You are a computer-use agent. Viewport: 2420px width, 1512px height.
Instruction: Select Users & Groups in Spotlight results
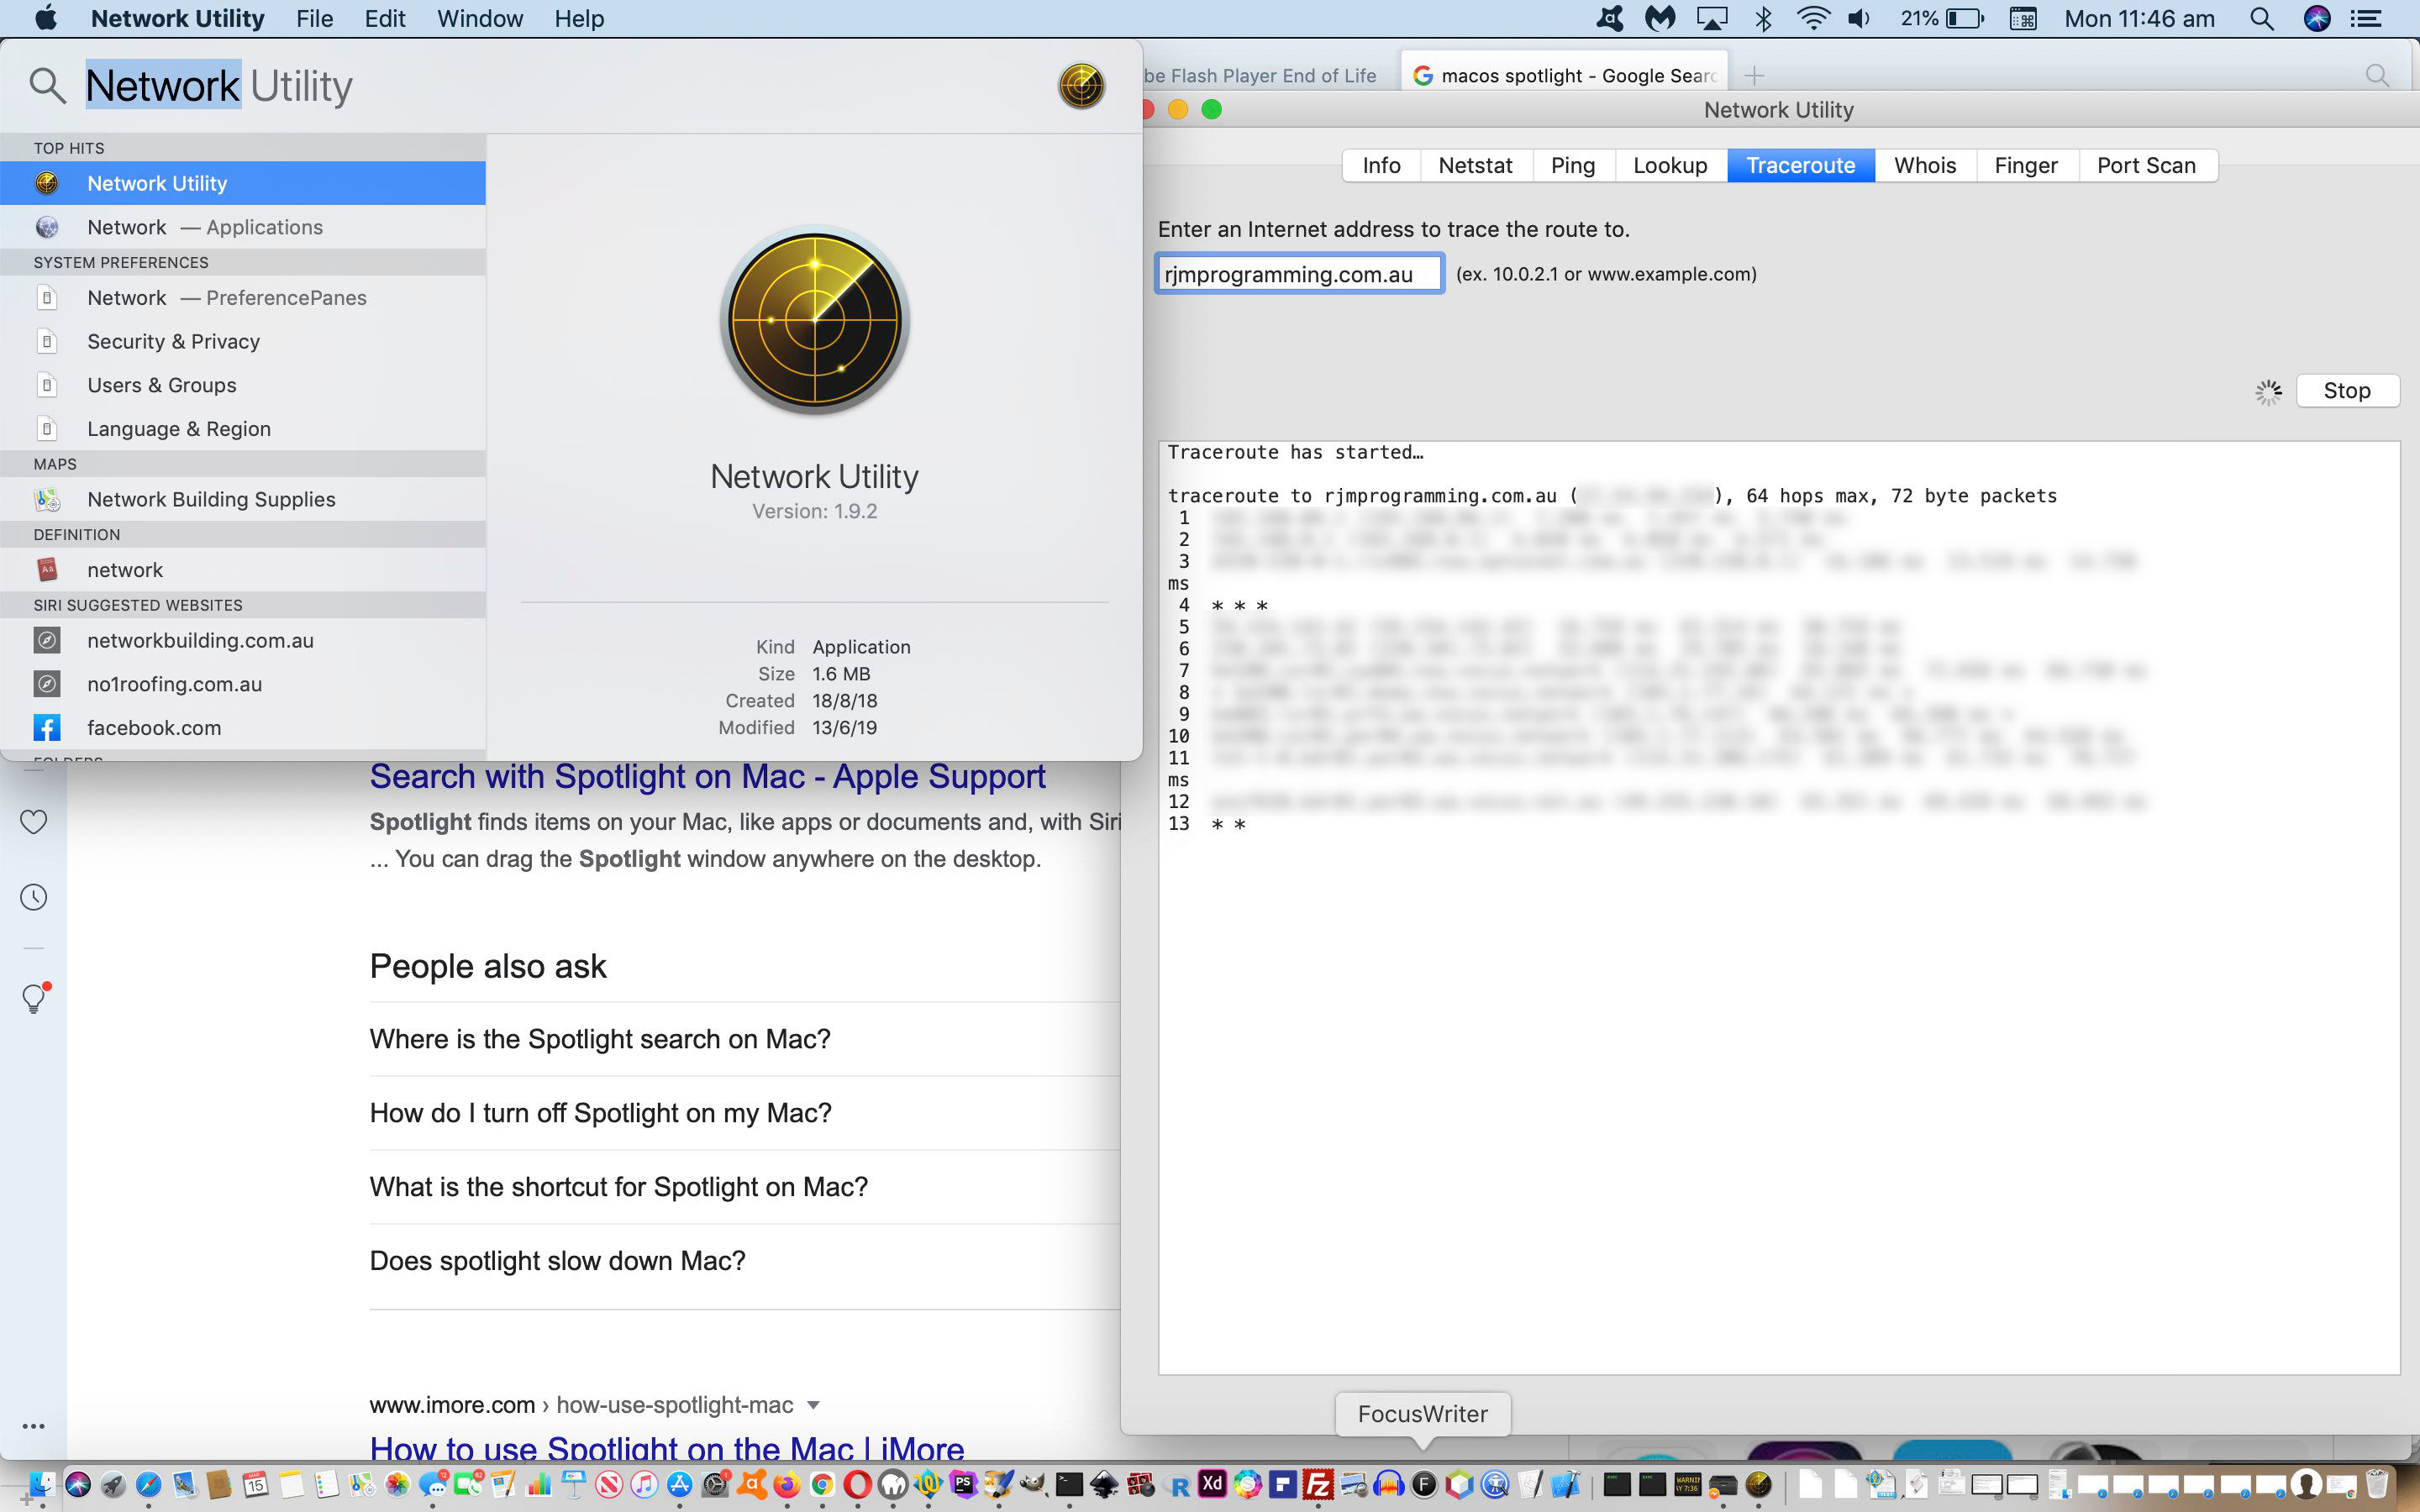click(x=243, y=385)
